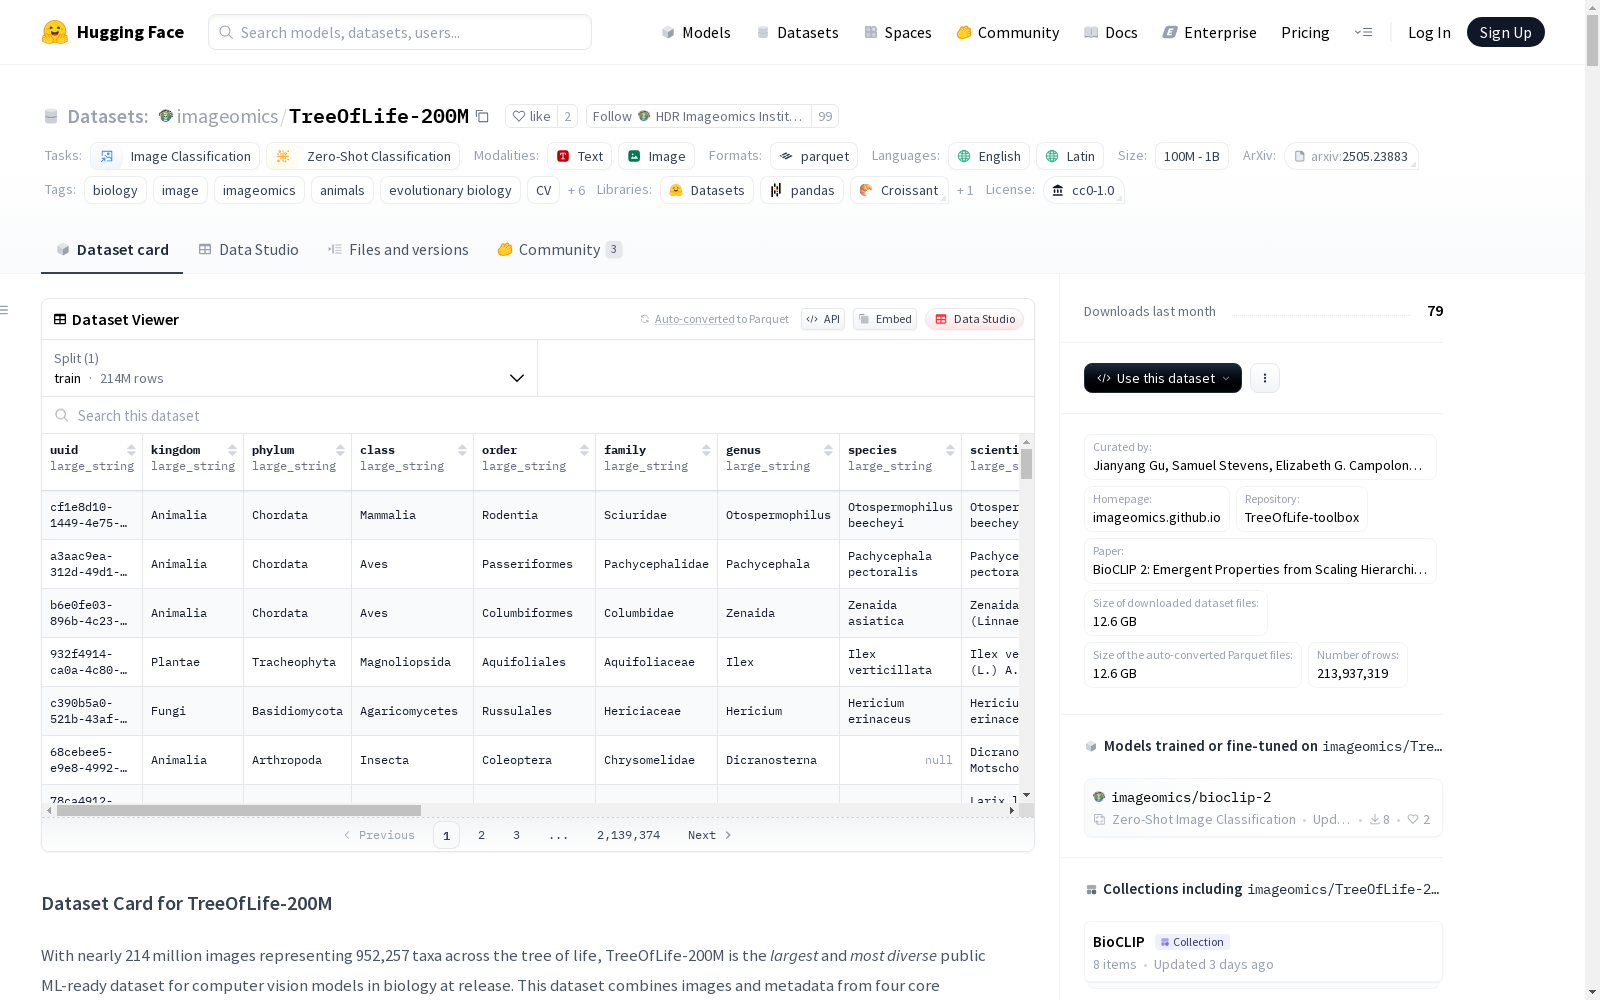Select the Image Classification task tag
The width and height of the screenshot is (1600, 1000).
pyautogui.click(x=175, y=156)
